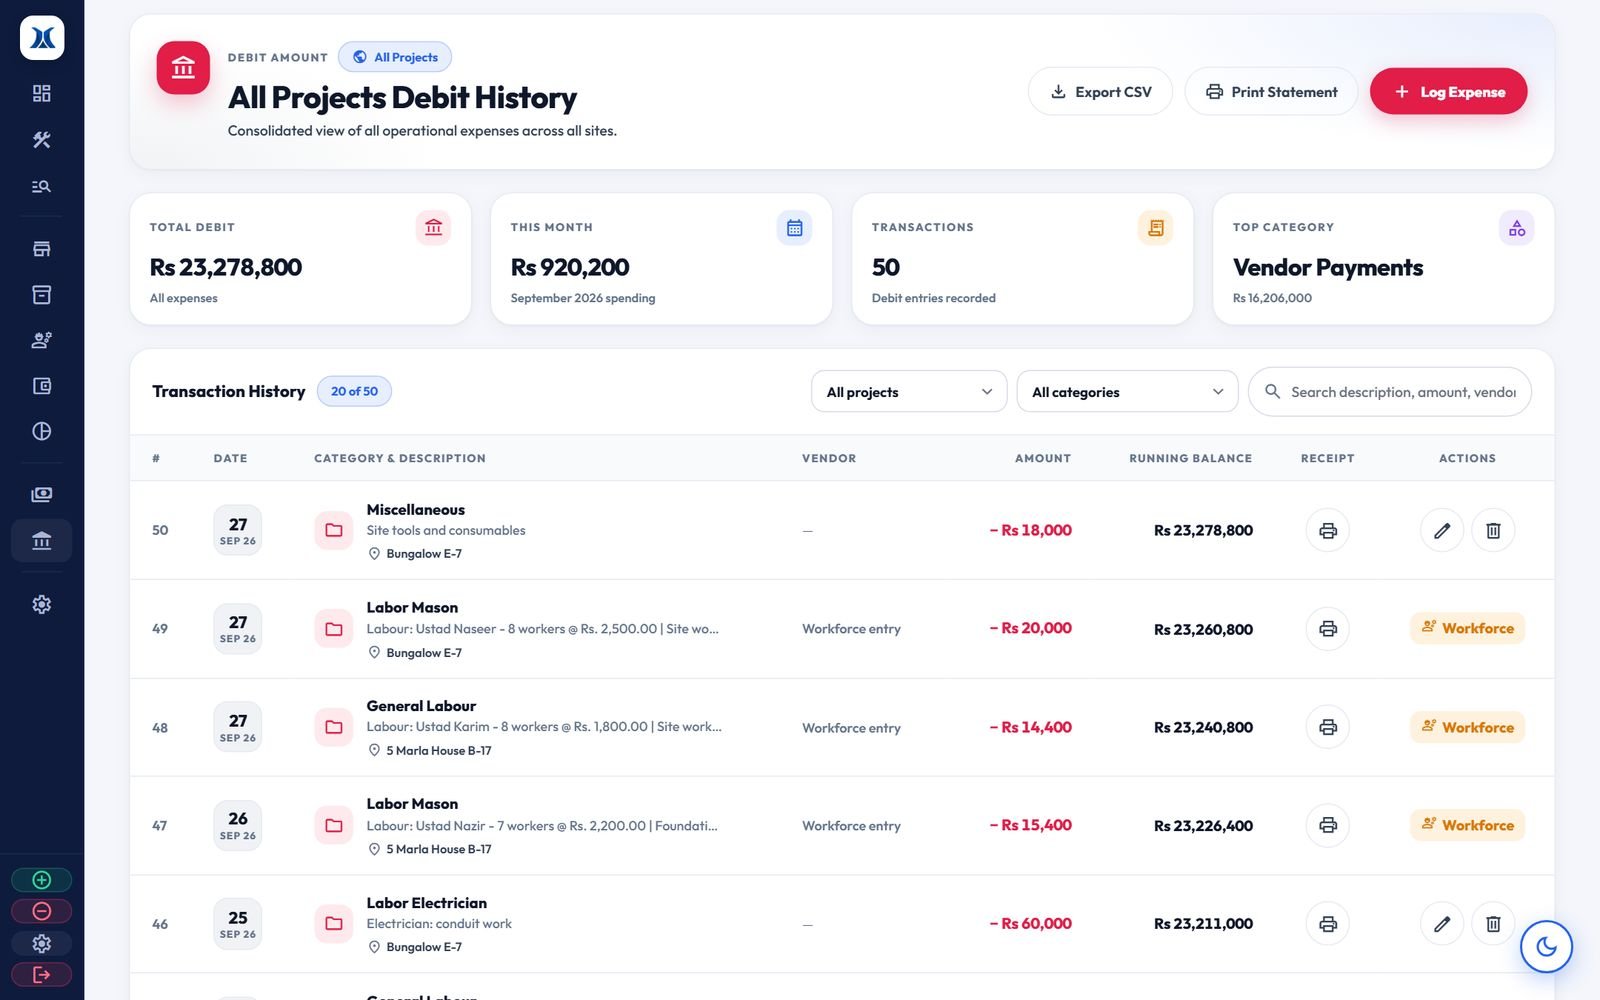Click the logout icon at sidebar bottom
The height and width of the screenshot is (1000, 1600).
41,974
